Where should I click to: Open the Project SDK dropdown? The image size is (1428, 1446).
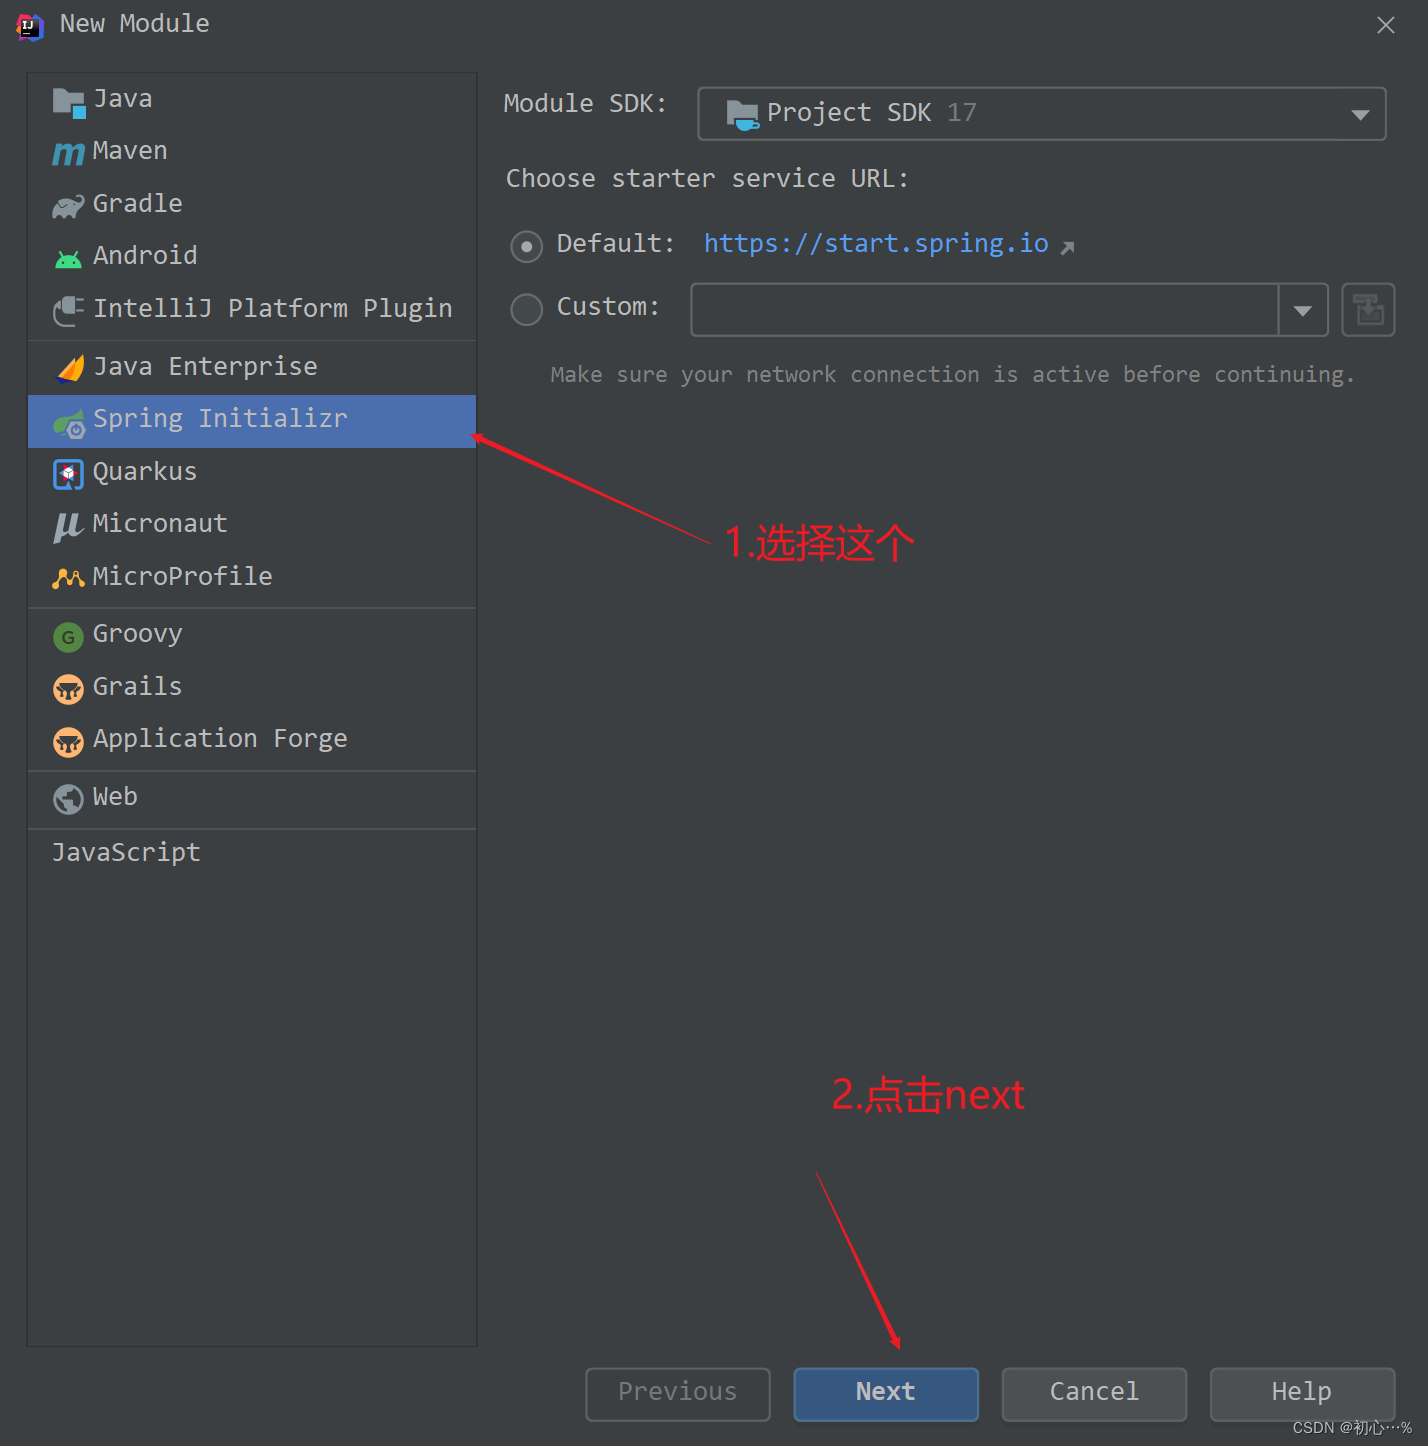point(1359,114)
